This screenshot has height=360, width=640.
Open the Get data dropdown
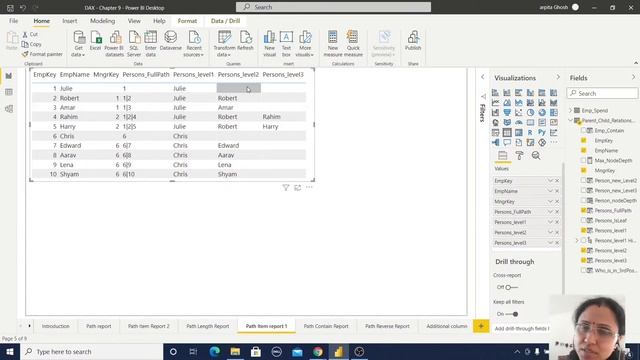pyautogui.click(x=78, y=44)
